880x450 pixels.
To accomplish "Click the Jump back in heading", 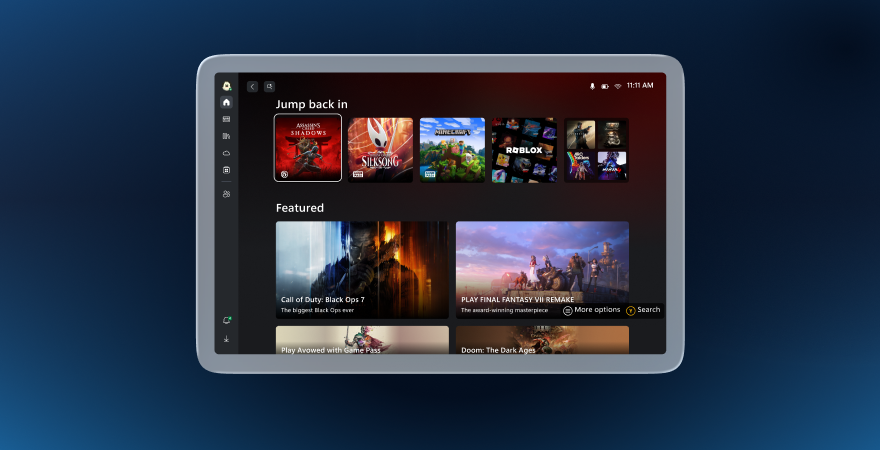I will tap(311, 104).
